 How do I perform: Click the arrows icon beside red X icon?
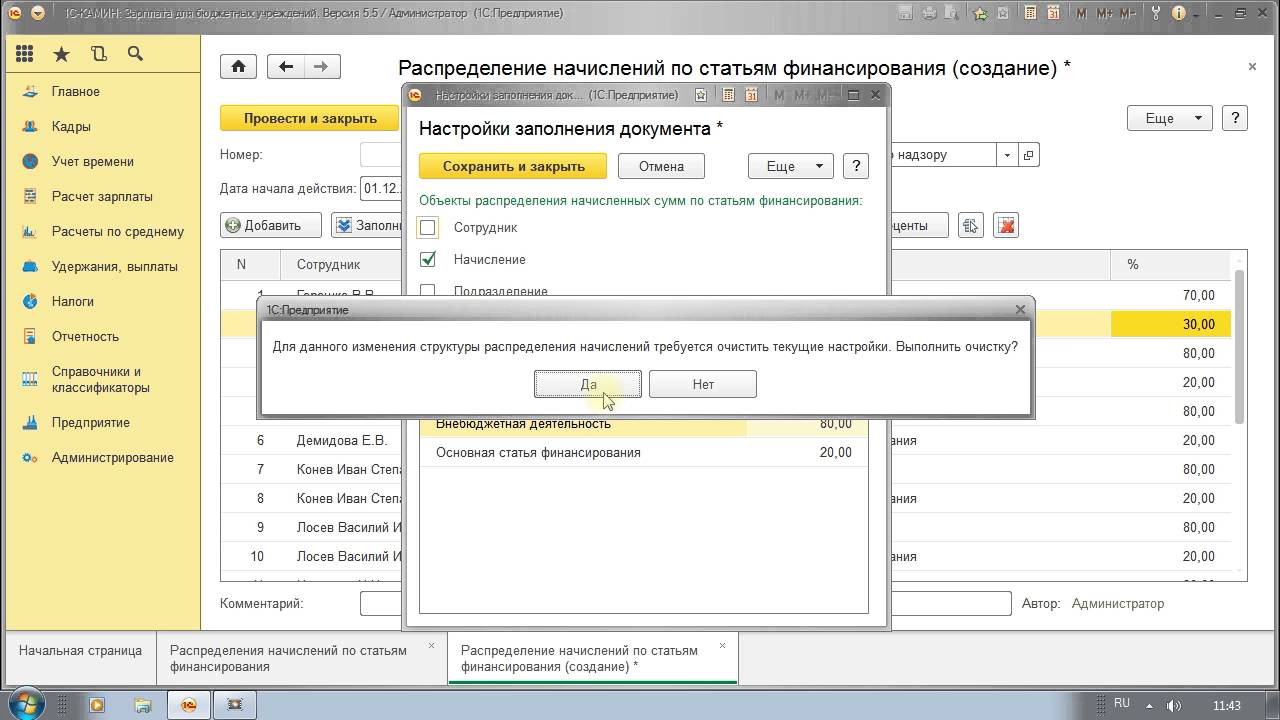[x=970, y=225]
